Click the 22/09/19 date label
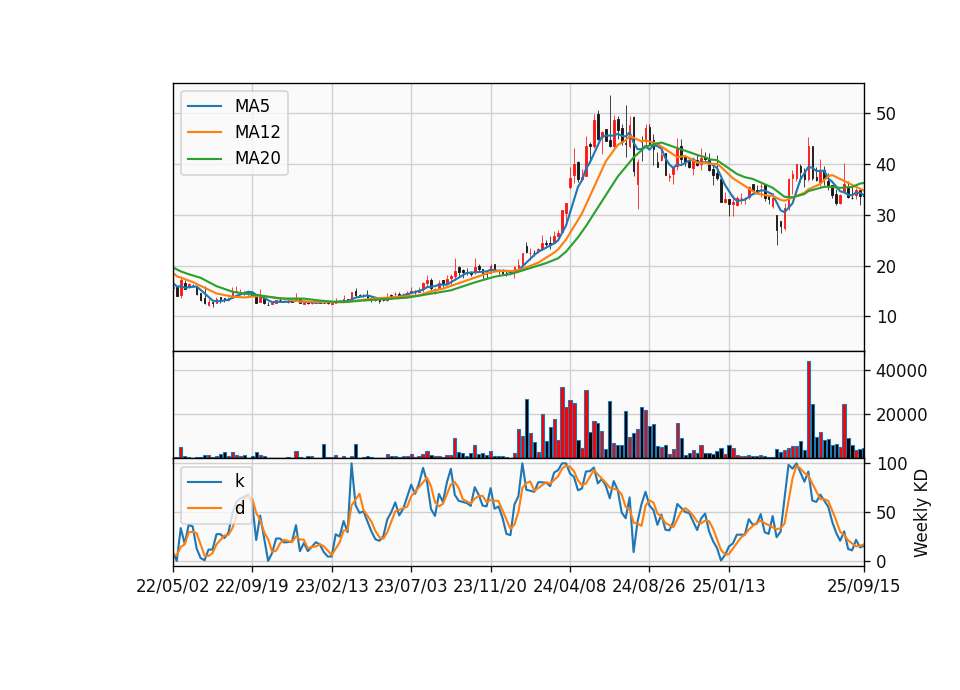 pos(252,586)
